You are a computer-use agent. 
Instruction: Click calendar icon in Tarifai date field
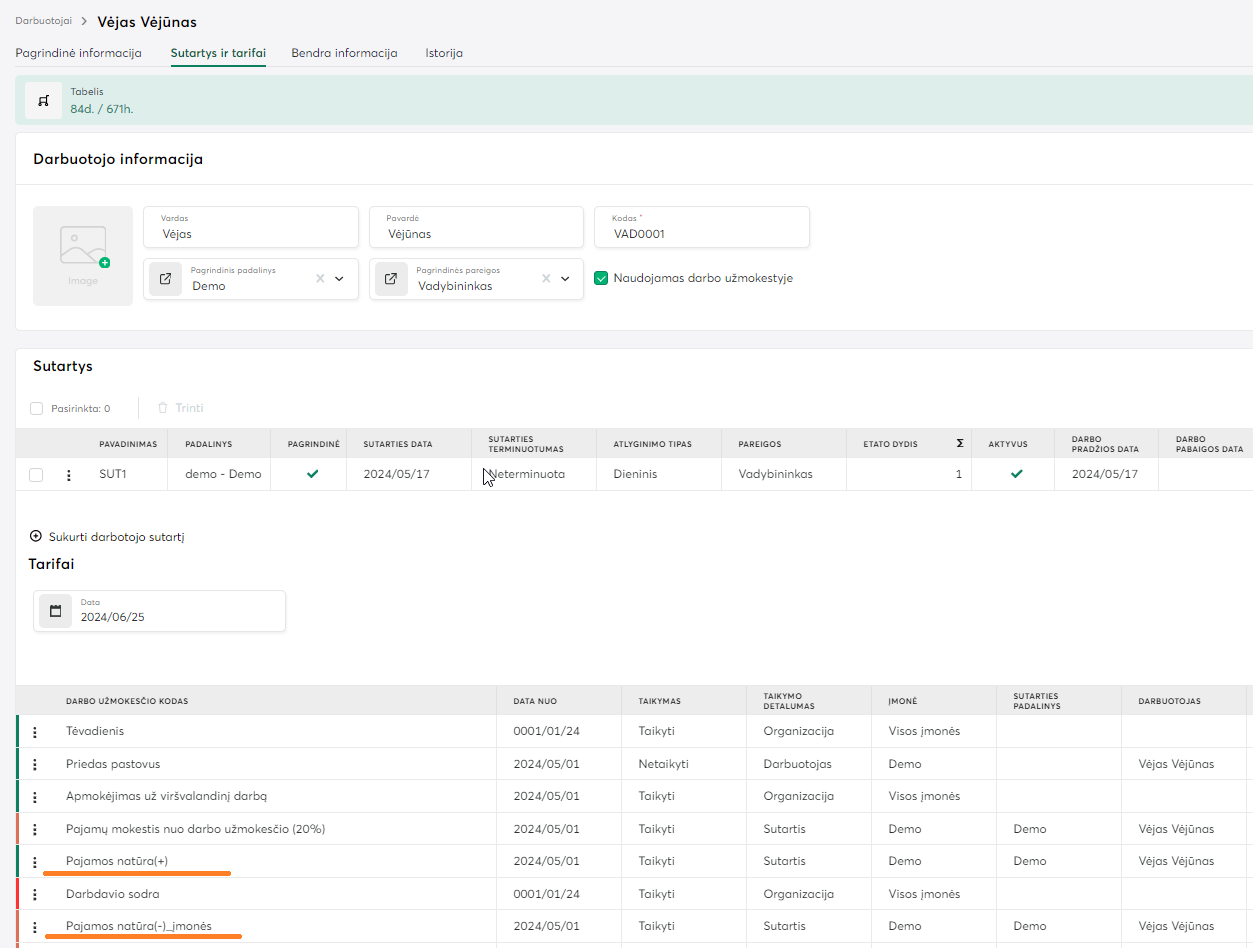(56, 611)
